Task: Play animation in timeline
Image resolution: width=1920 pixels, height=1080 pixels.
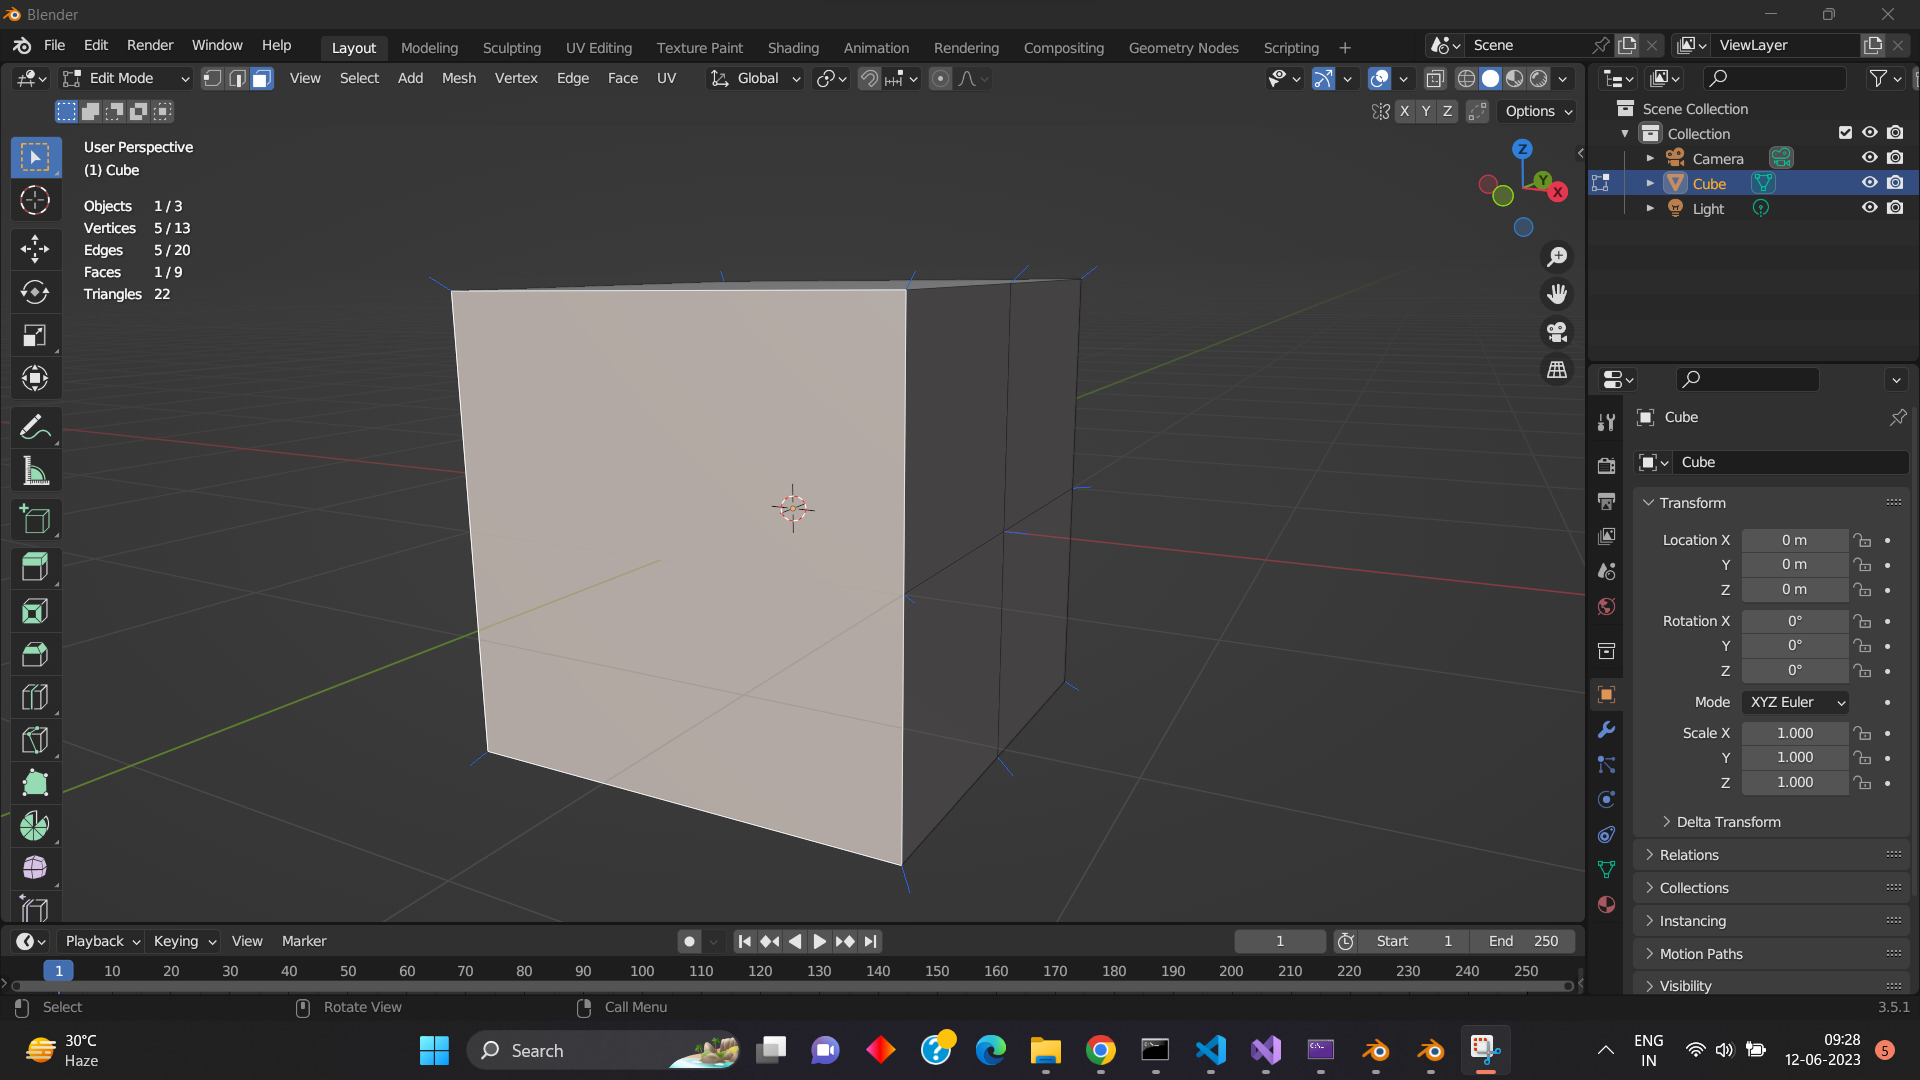Action: (x=819, y=941)
